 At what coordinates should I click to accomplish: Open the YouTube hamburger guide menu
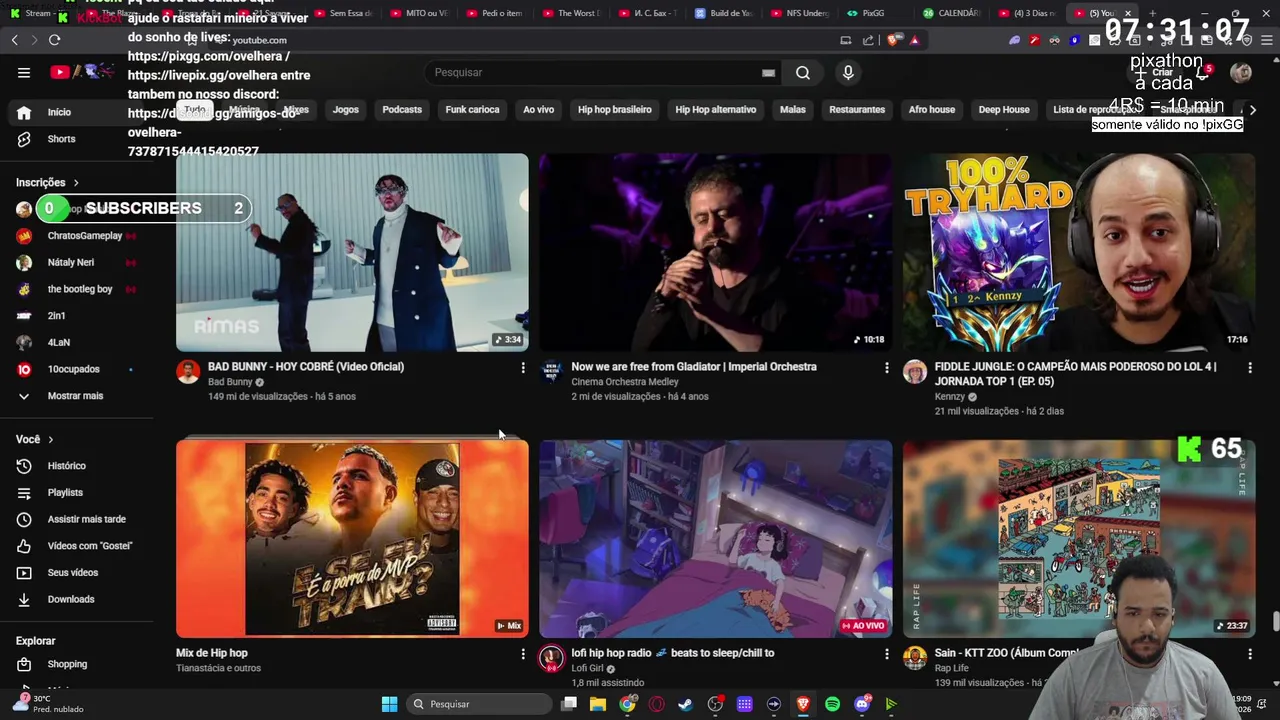(x=24, y=72)
